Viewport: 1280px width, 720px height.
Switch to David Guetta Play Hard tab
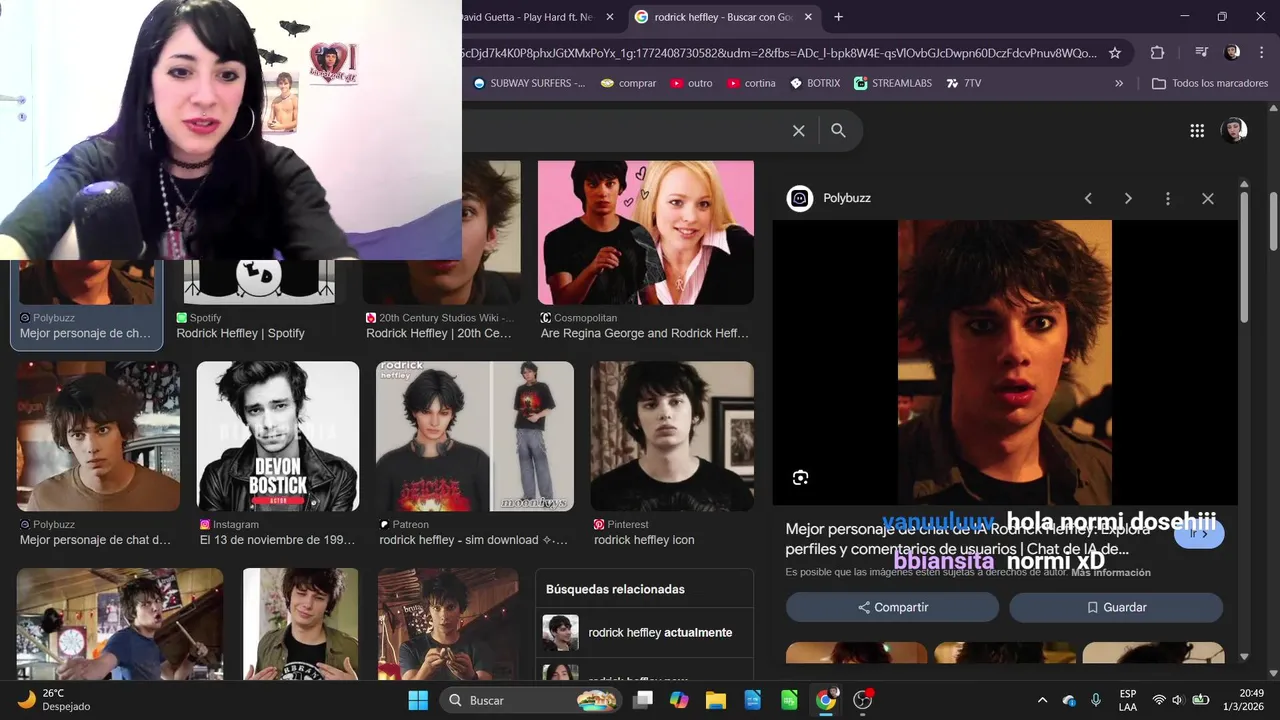528,17
